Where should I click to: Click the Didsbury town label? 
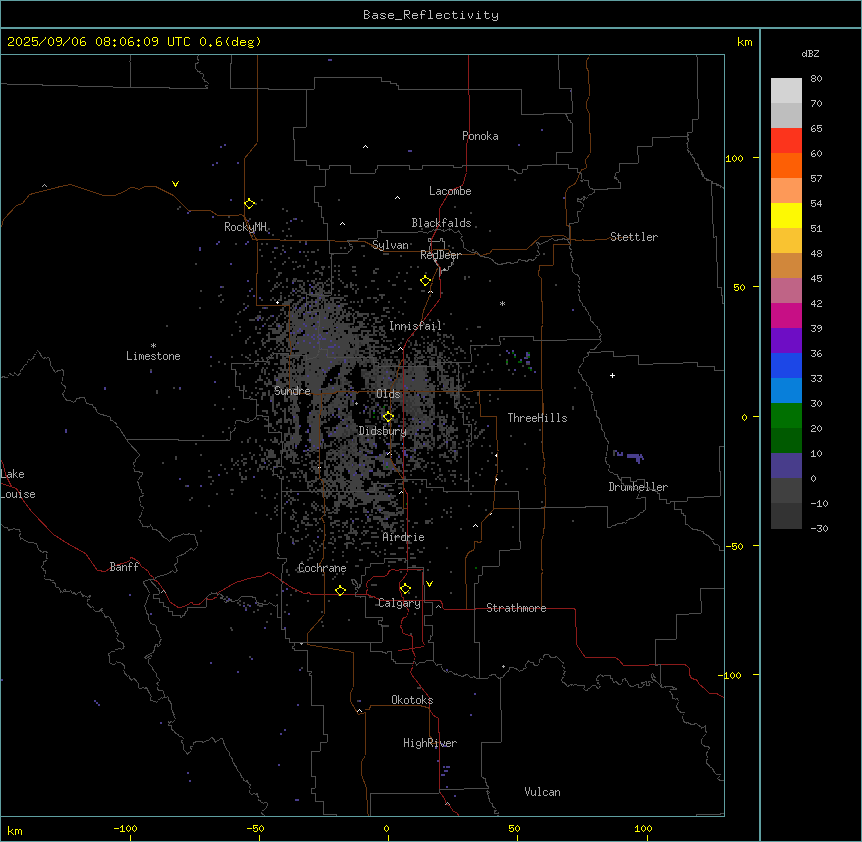click(383, 431)
